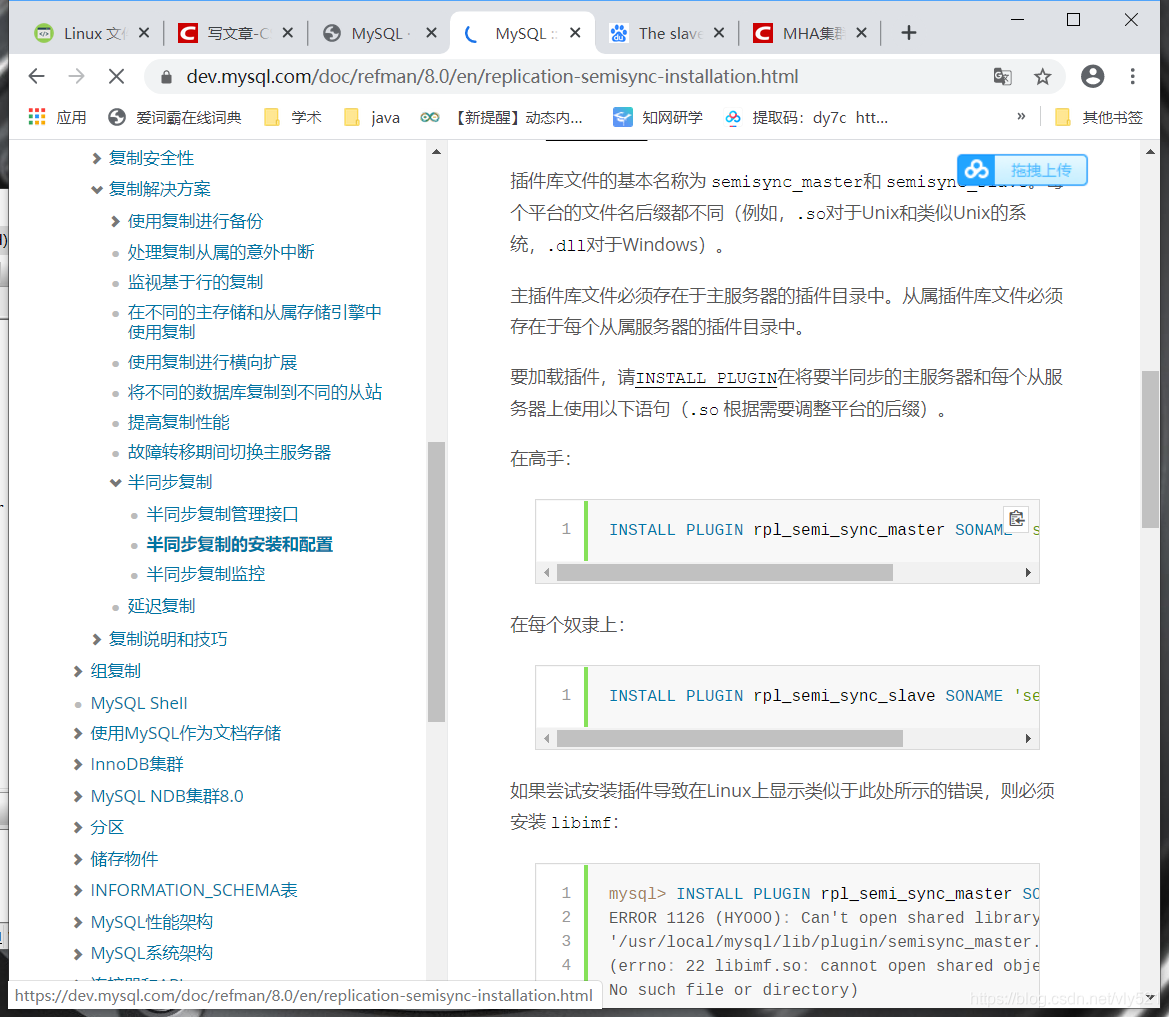
Task: Collapse the 半同步复制 tree node
Action: (116, 482)
